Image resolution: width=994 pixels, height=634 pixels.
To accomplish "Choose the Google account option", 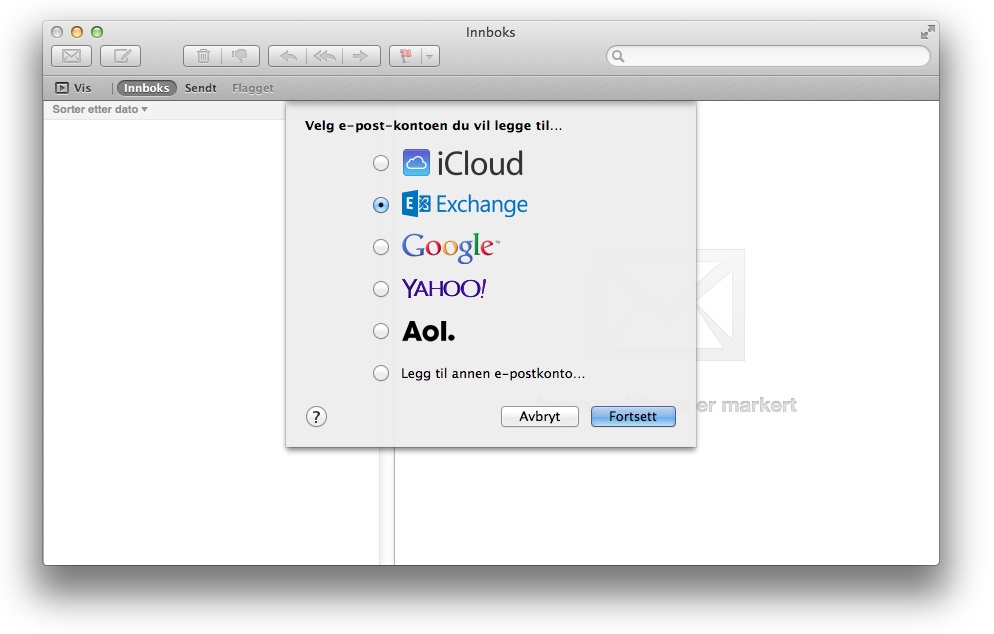I will [381, 247].
